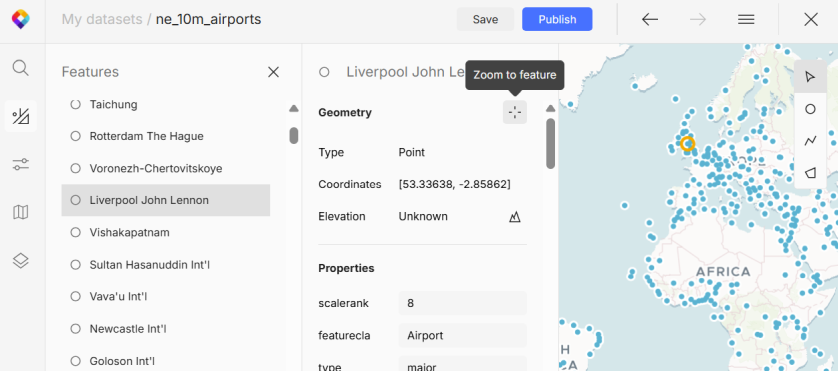
Task: Select the point draw tool on map
Action: (x=810, y=109)
